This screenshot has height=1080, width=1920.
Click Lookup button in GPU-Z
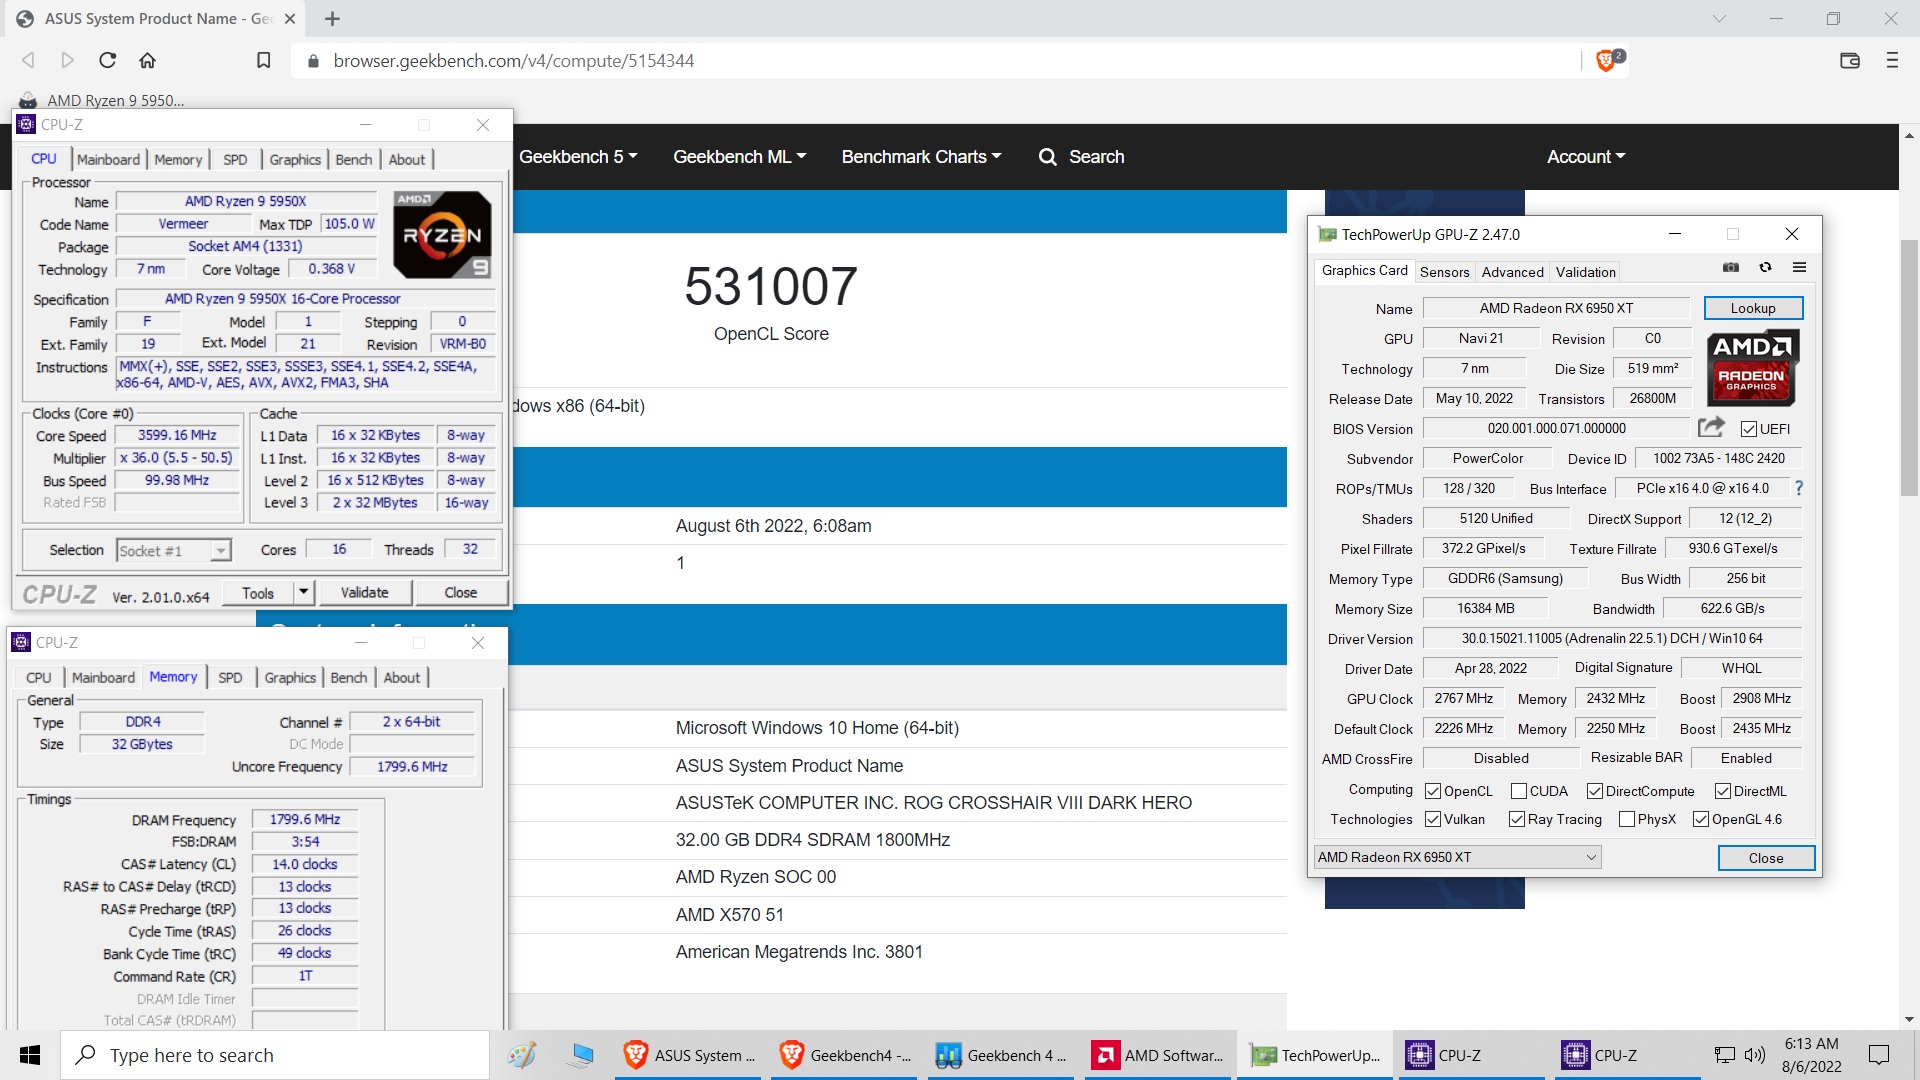(x=1753, y=308)
